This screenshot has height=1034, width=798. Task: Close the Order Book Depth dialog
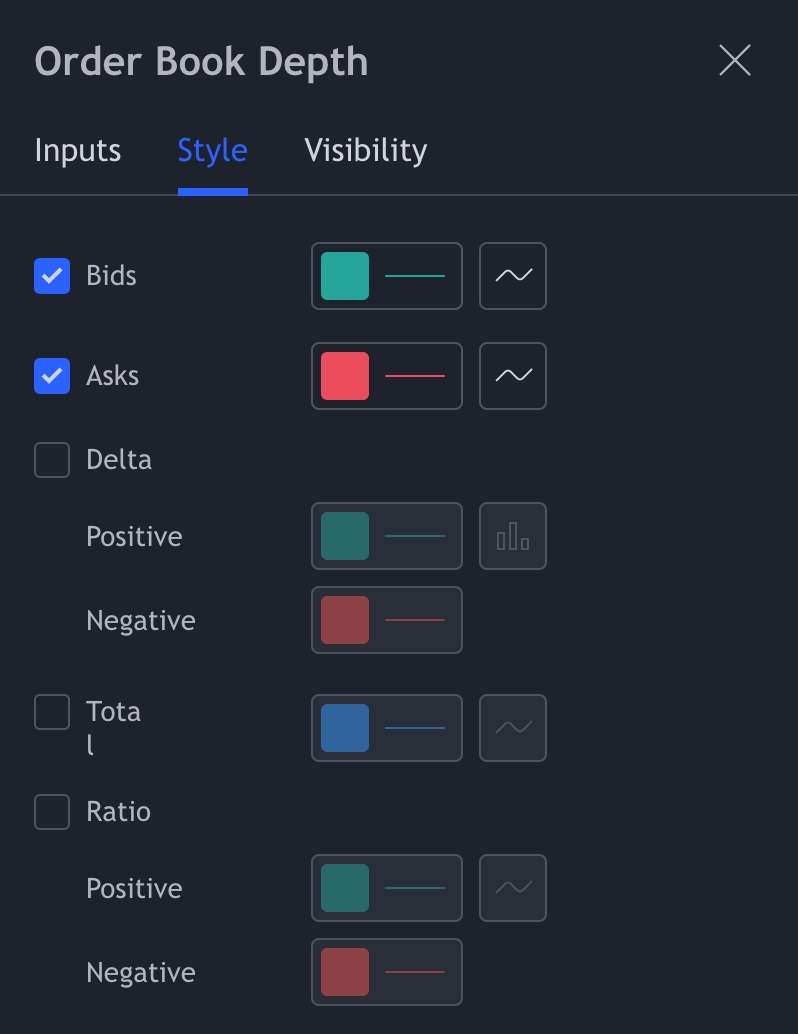pyautogui.click(x=735, y=61)
